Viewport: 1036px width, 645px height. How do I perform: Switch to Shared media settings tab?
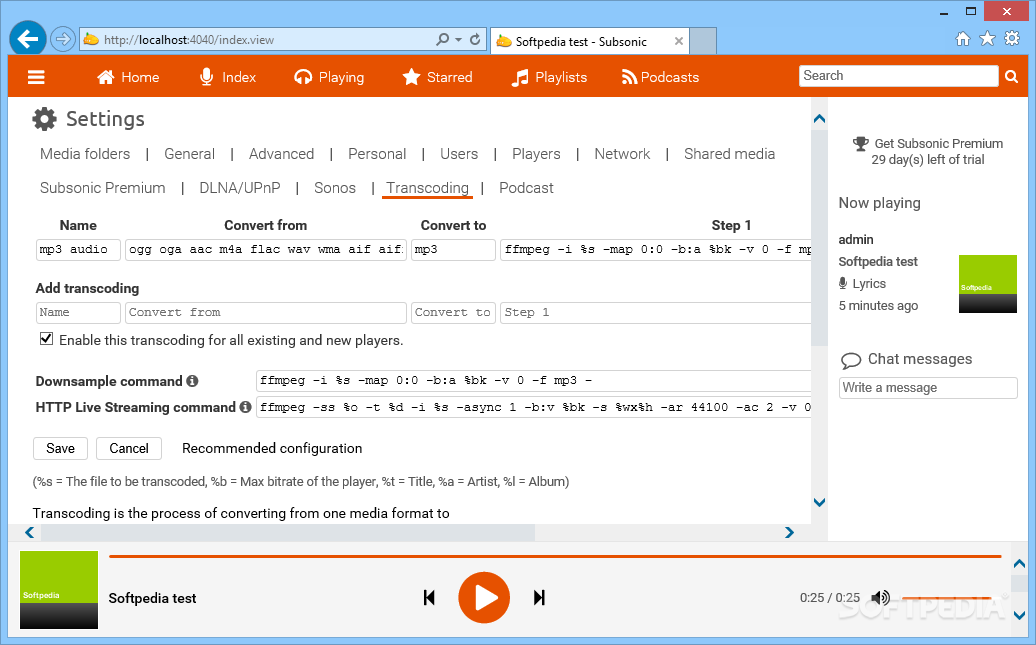729,154
